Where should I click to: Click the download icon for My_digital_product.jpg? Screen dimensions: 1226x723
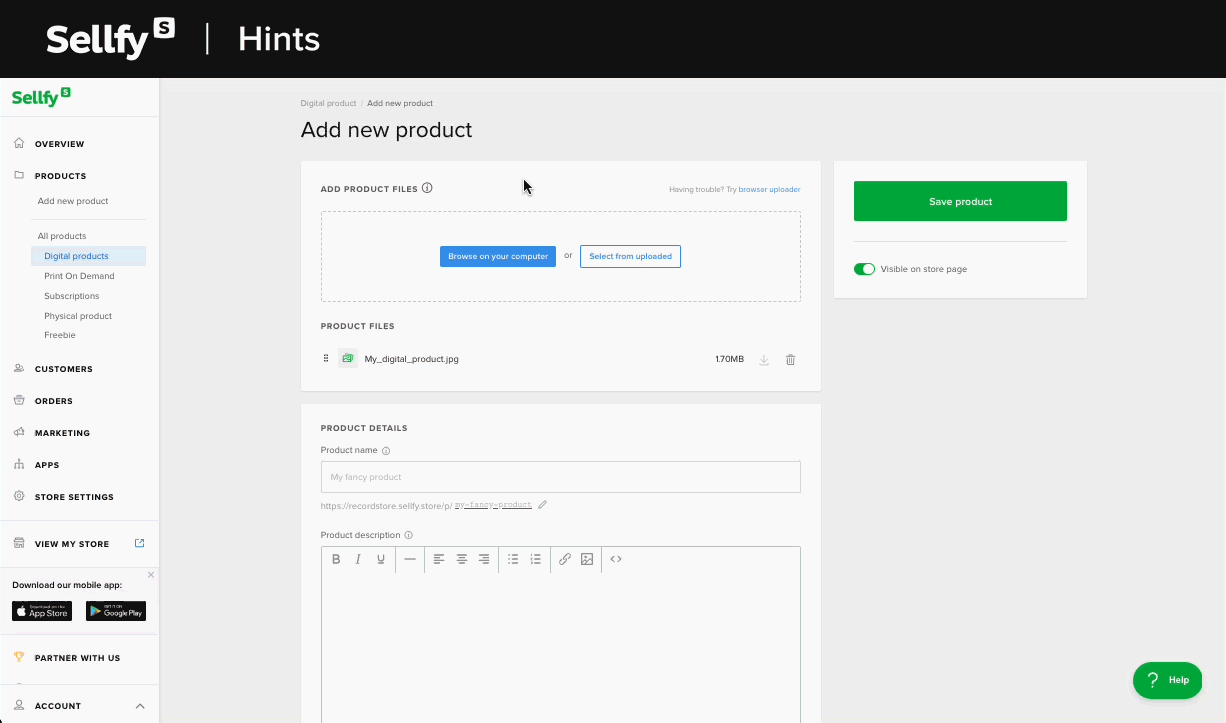coord(764,360)
